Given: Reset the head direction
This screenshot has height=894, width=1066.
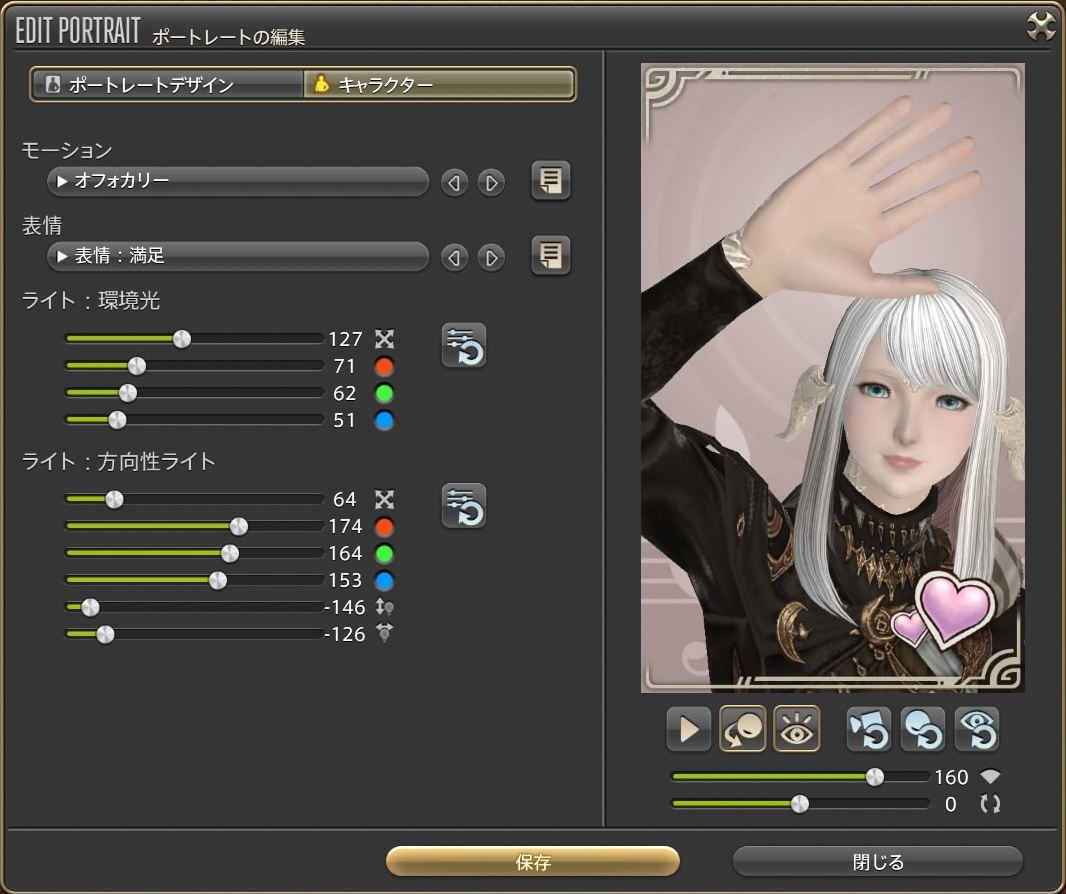Looking at the screenshot, I should (922, 729).
